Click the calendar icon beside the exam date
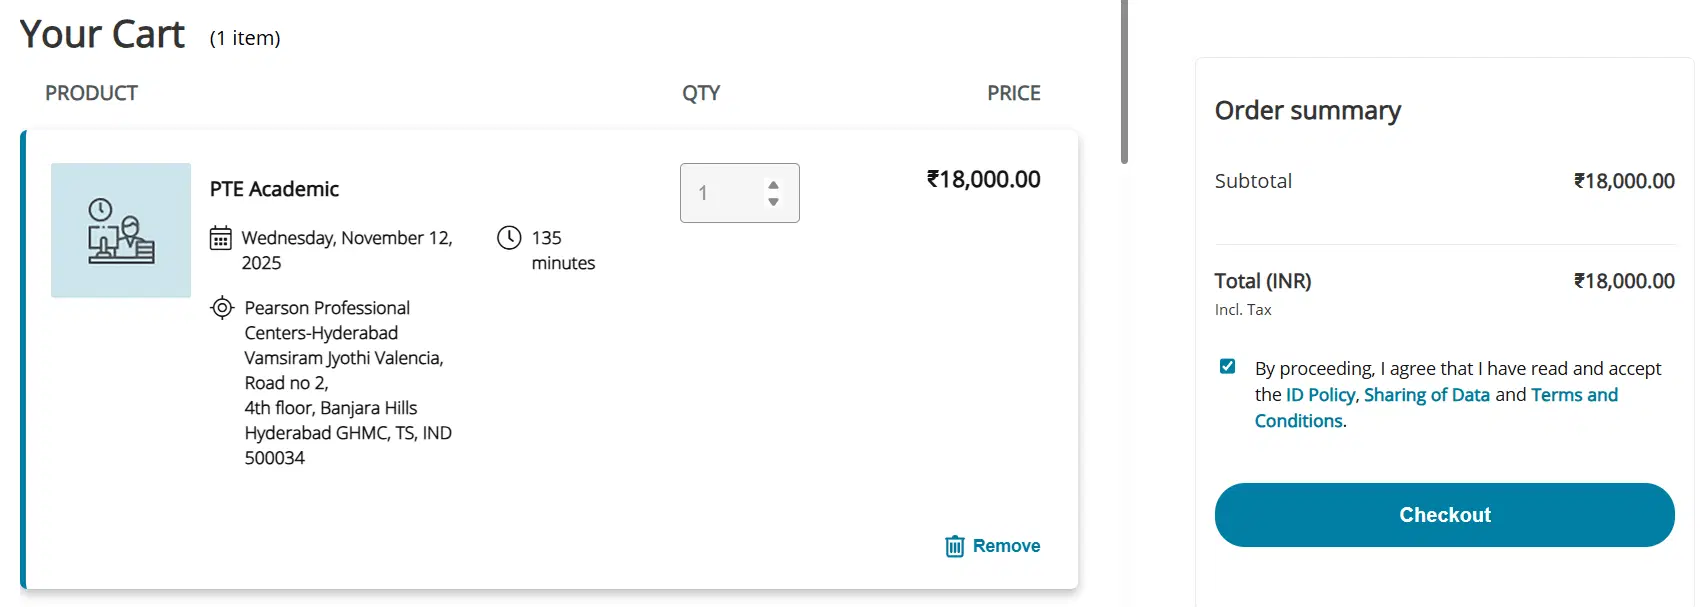 pyautogui.click(x=221, y=238)
